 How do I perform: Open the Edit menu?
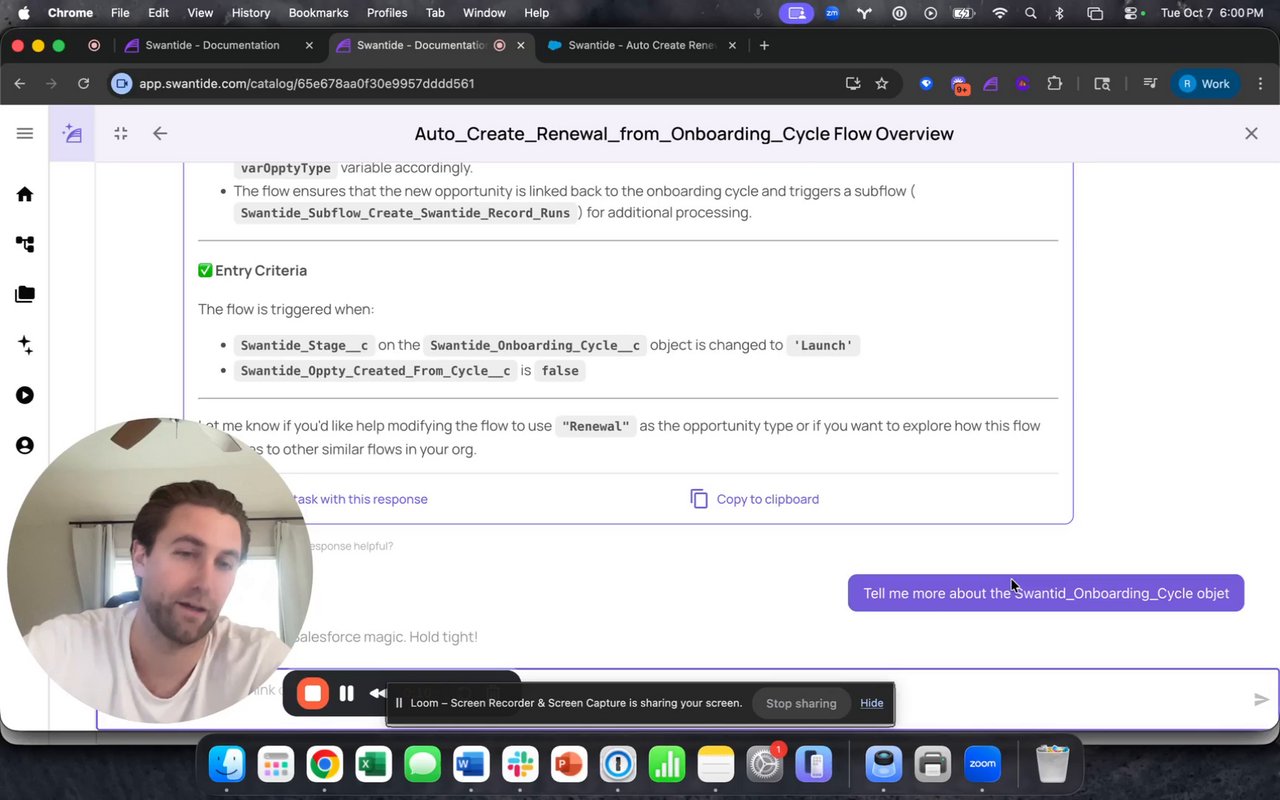(158, 13)
